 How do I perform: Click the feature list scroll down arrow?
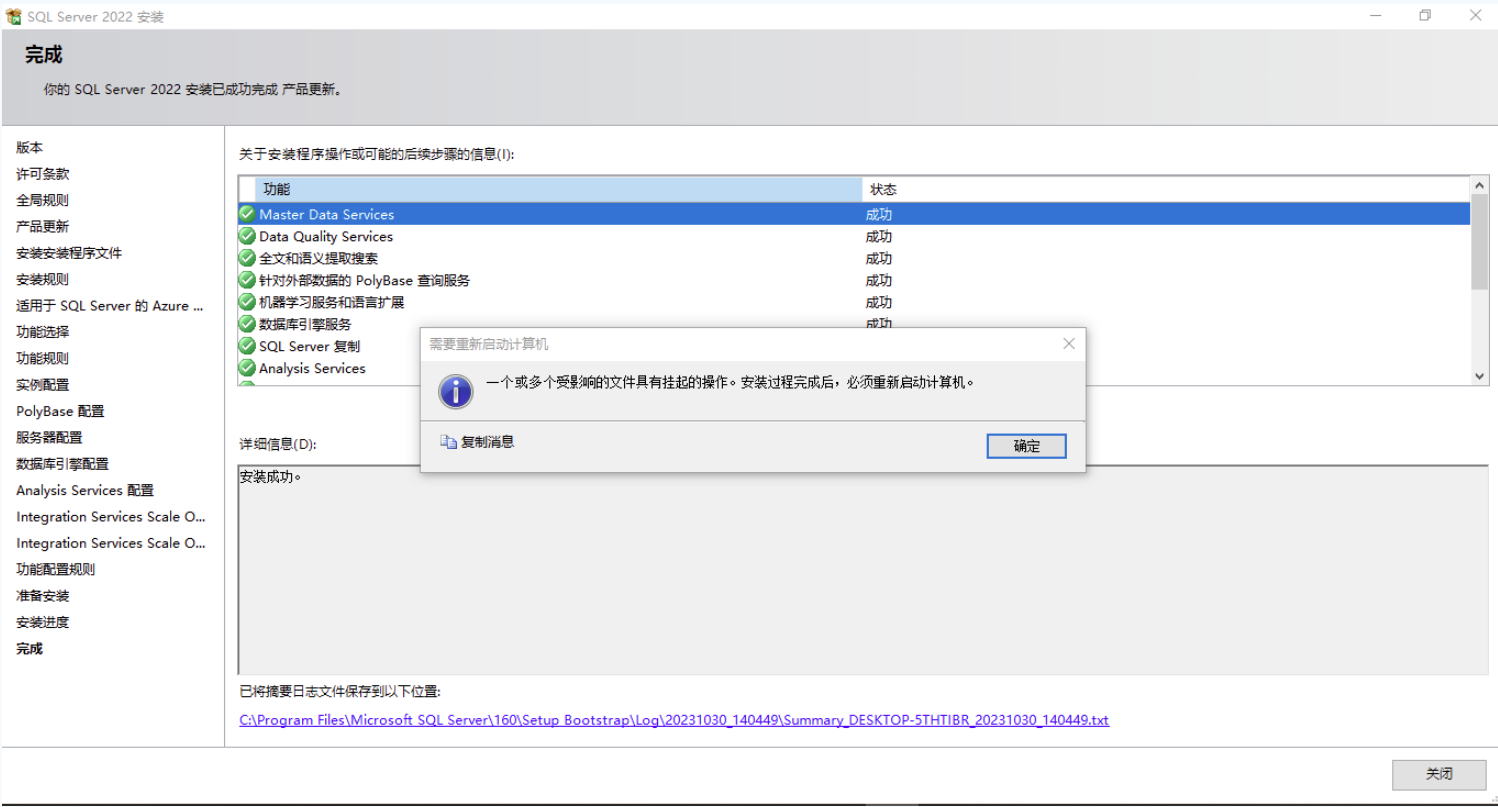tap(1480, 376)
